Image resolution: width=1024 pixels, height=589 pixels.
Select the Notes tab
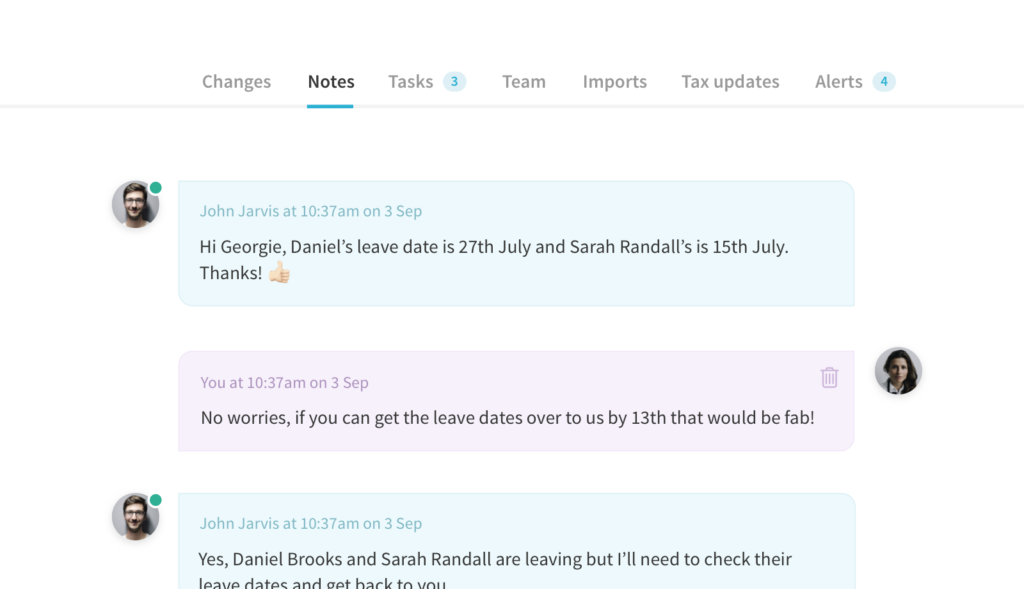pos(330,82)
